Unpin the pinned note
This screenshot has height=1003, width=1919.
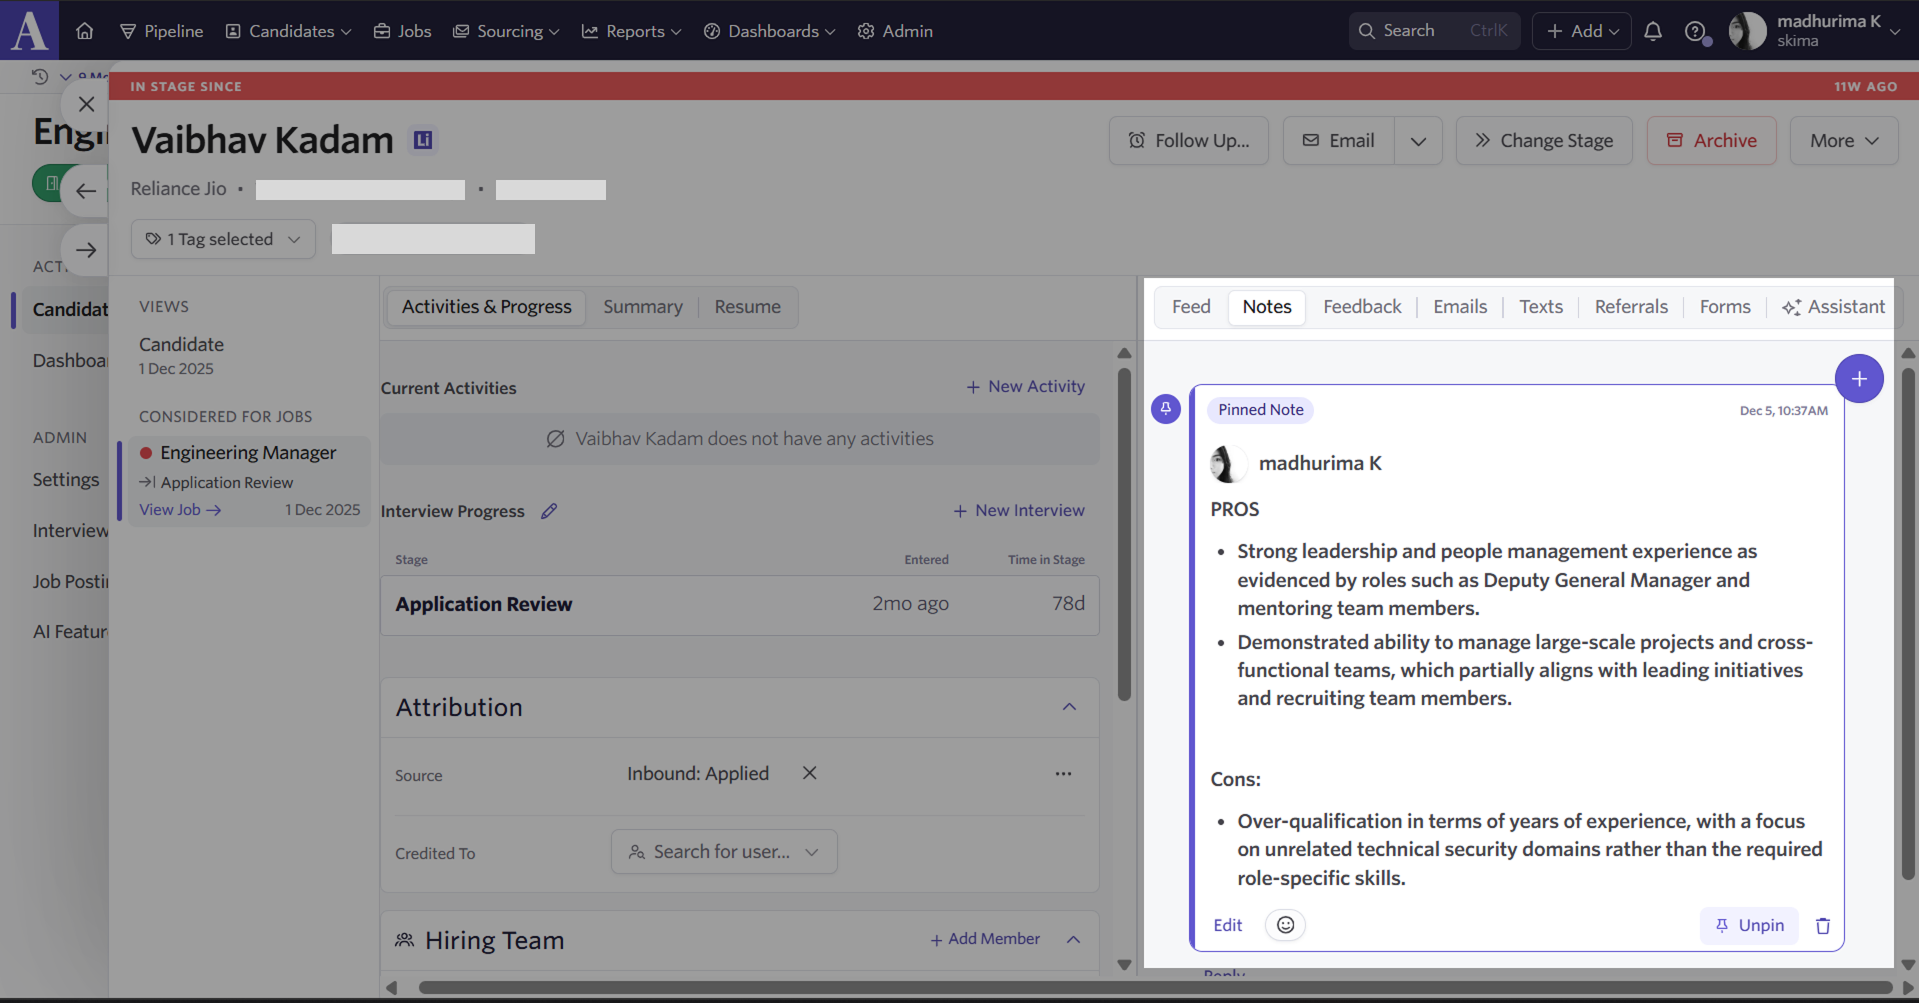(1749, 925)
